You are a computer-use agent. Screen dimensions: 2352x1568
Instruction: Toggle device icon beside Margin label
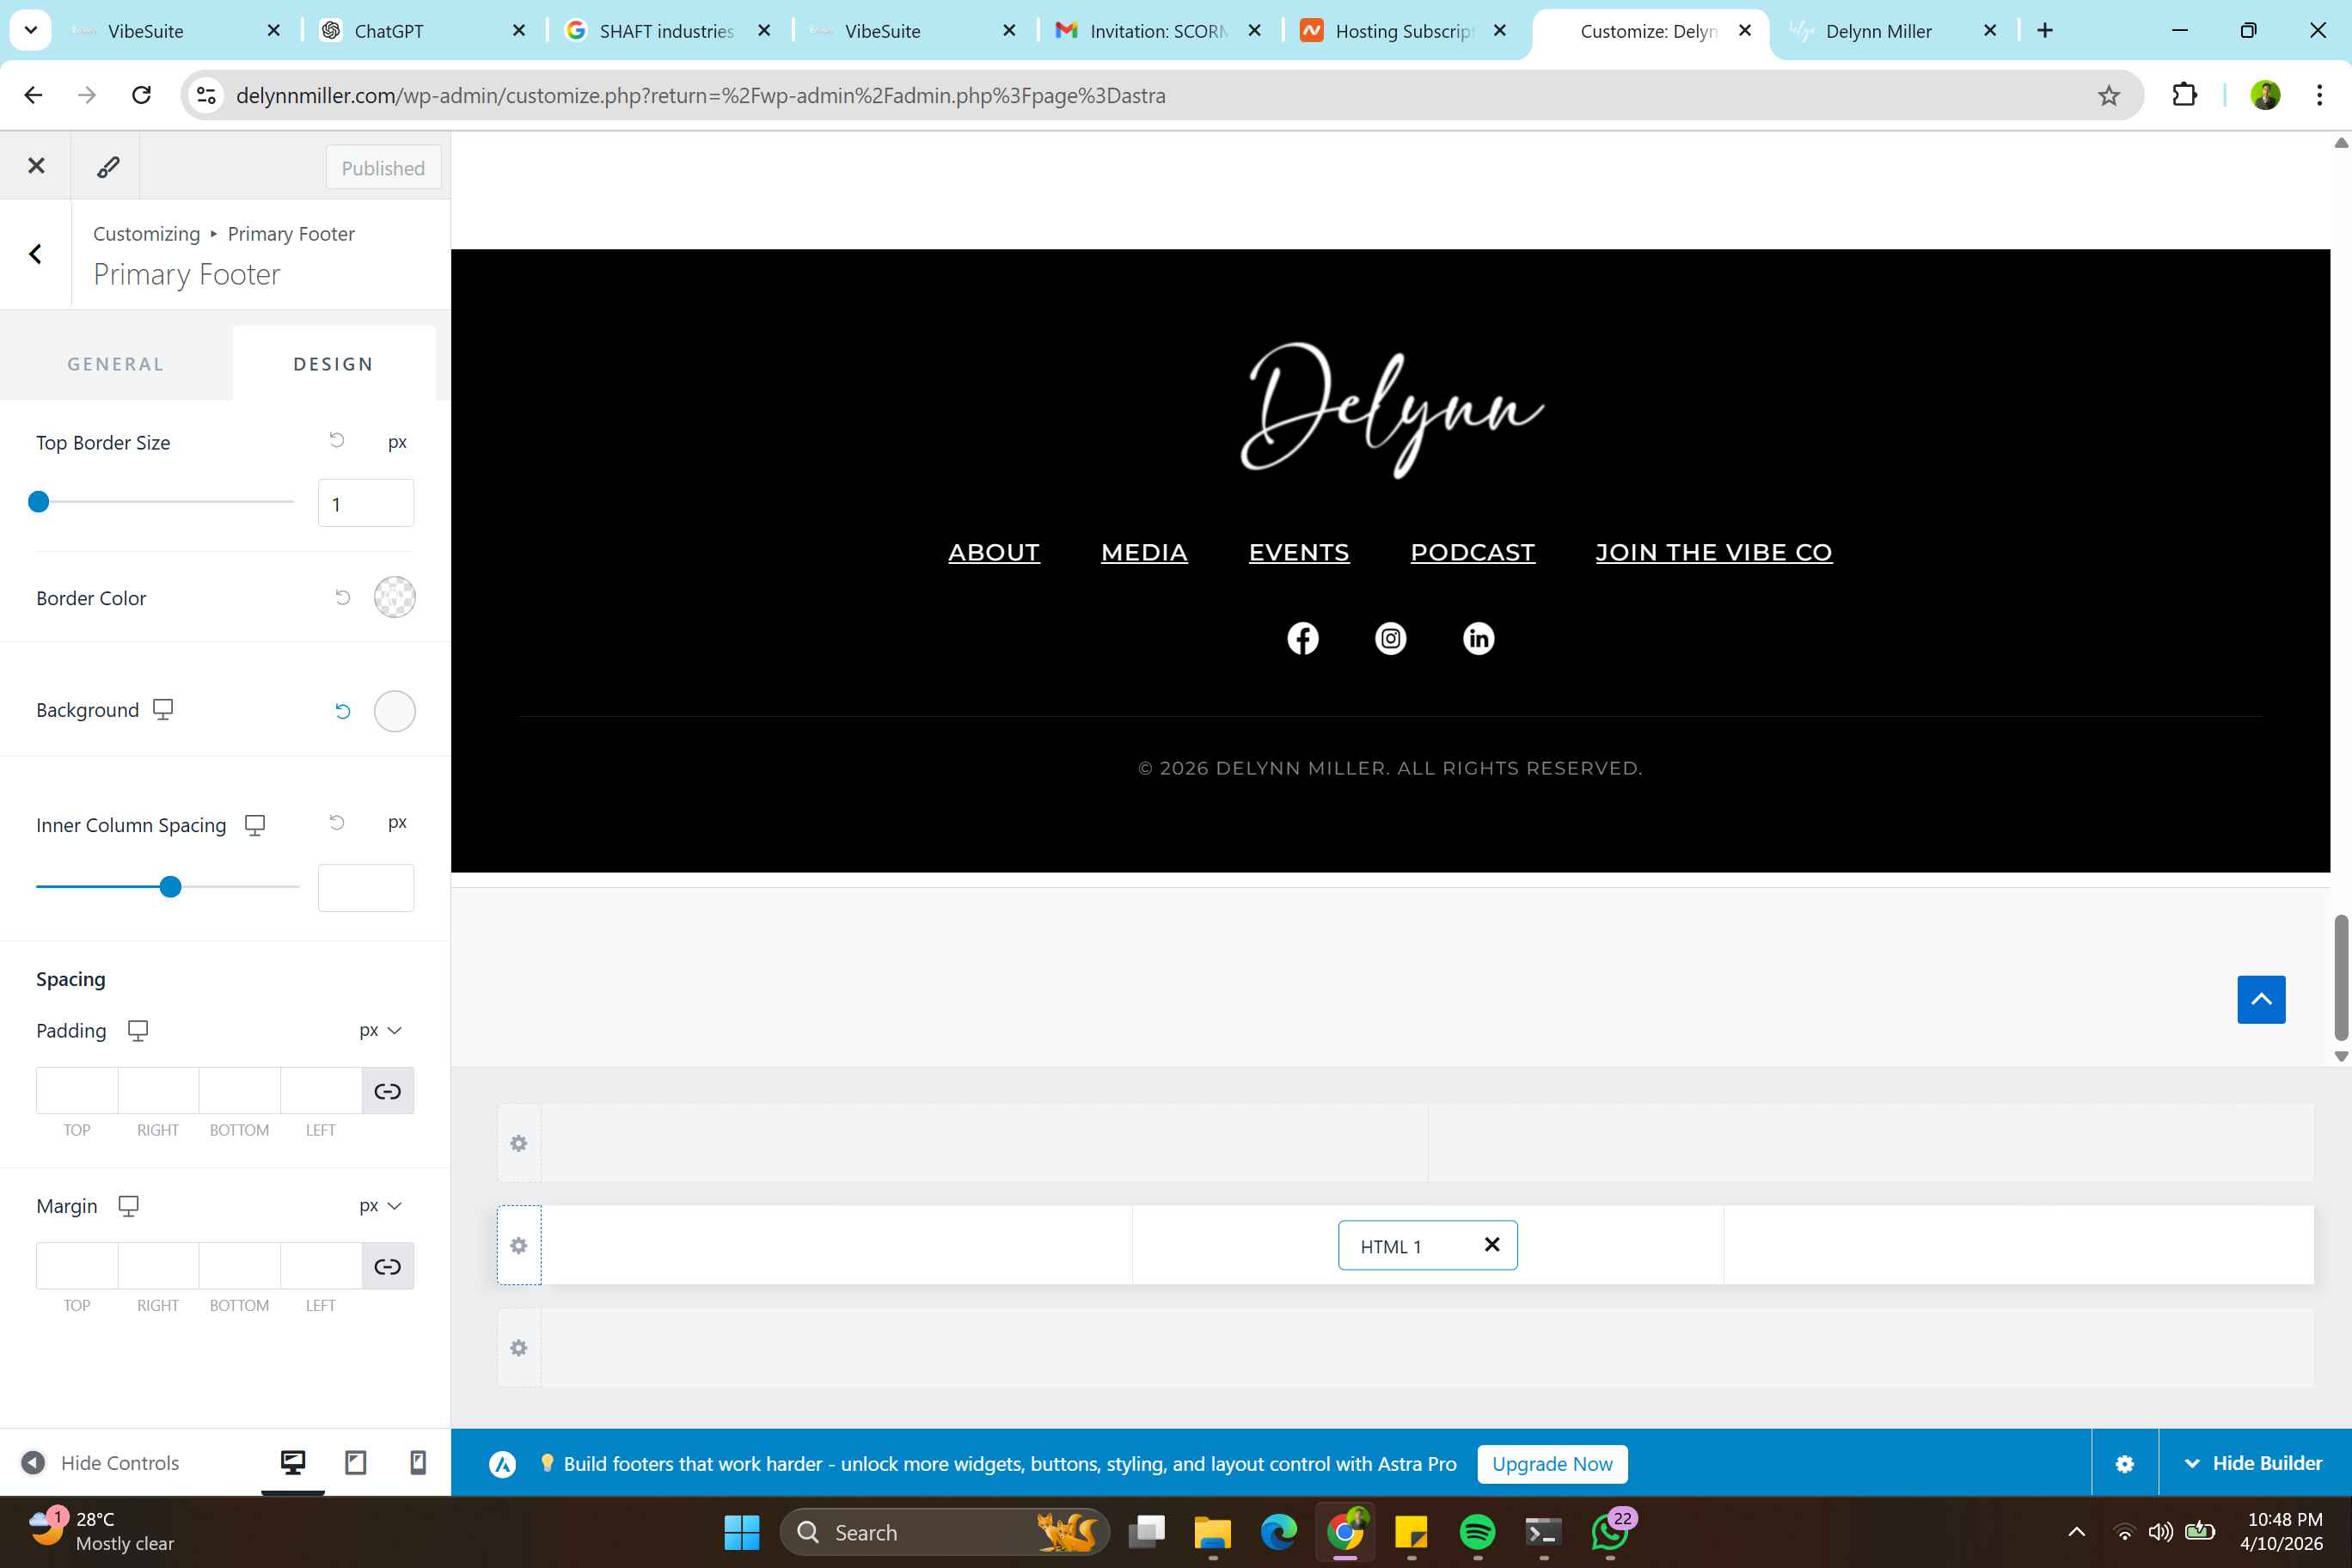point(128,1206)
